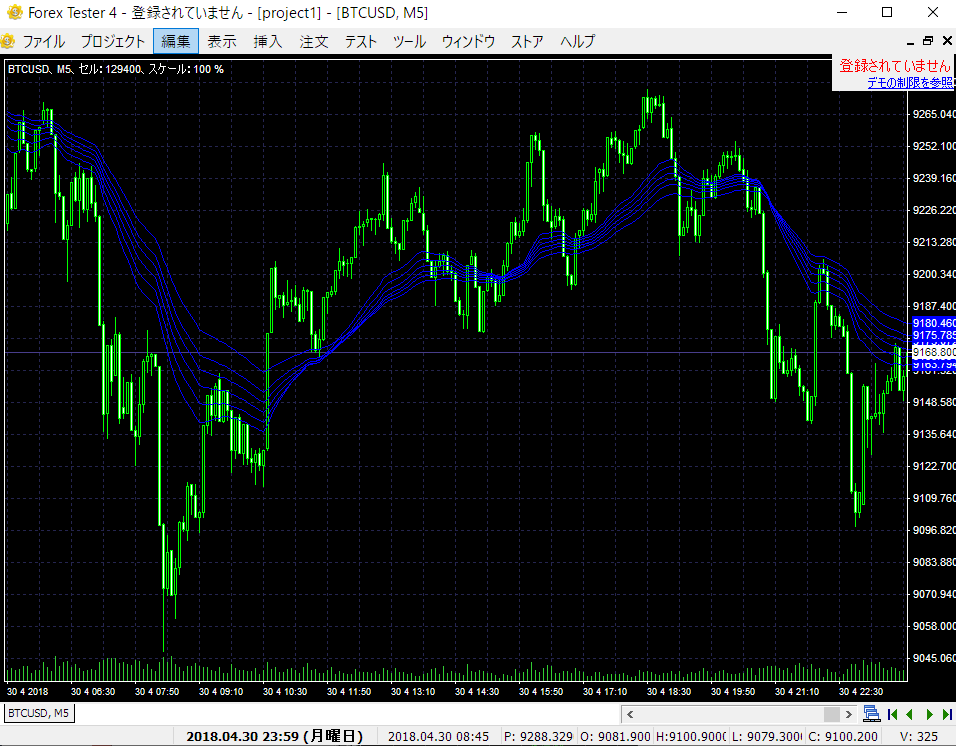Image resolution: width=956 pixels, height=746 pixels.
Task: Click the previous tab green left arrow
Action: click(x=910, y=714)
